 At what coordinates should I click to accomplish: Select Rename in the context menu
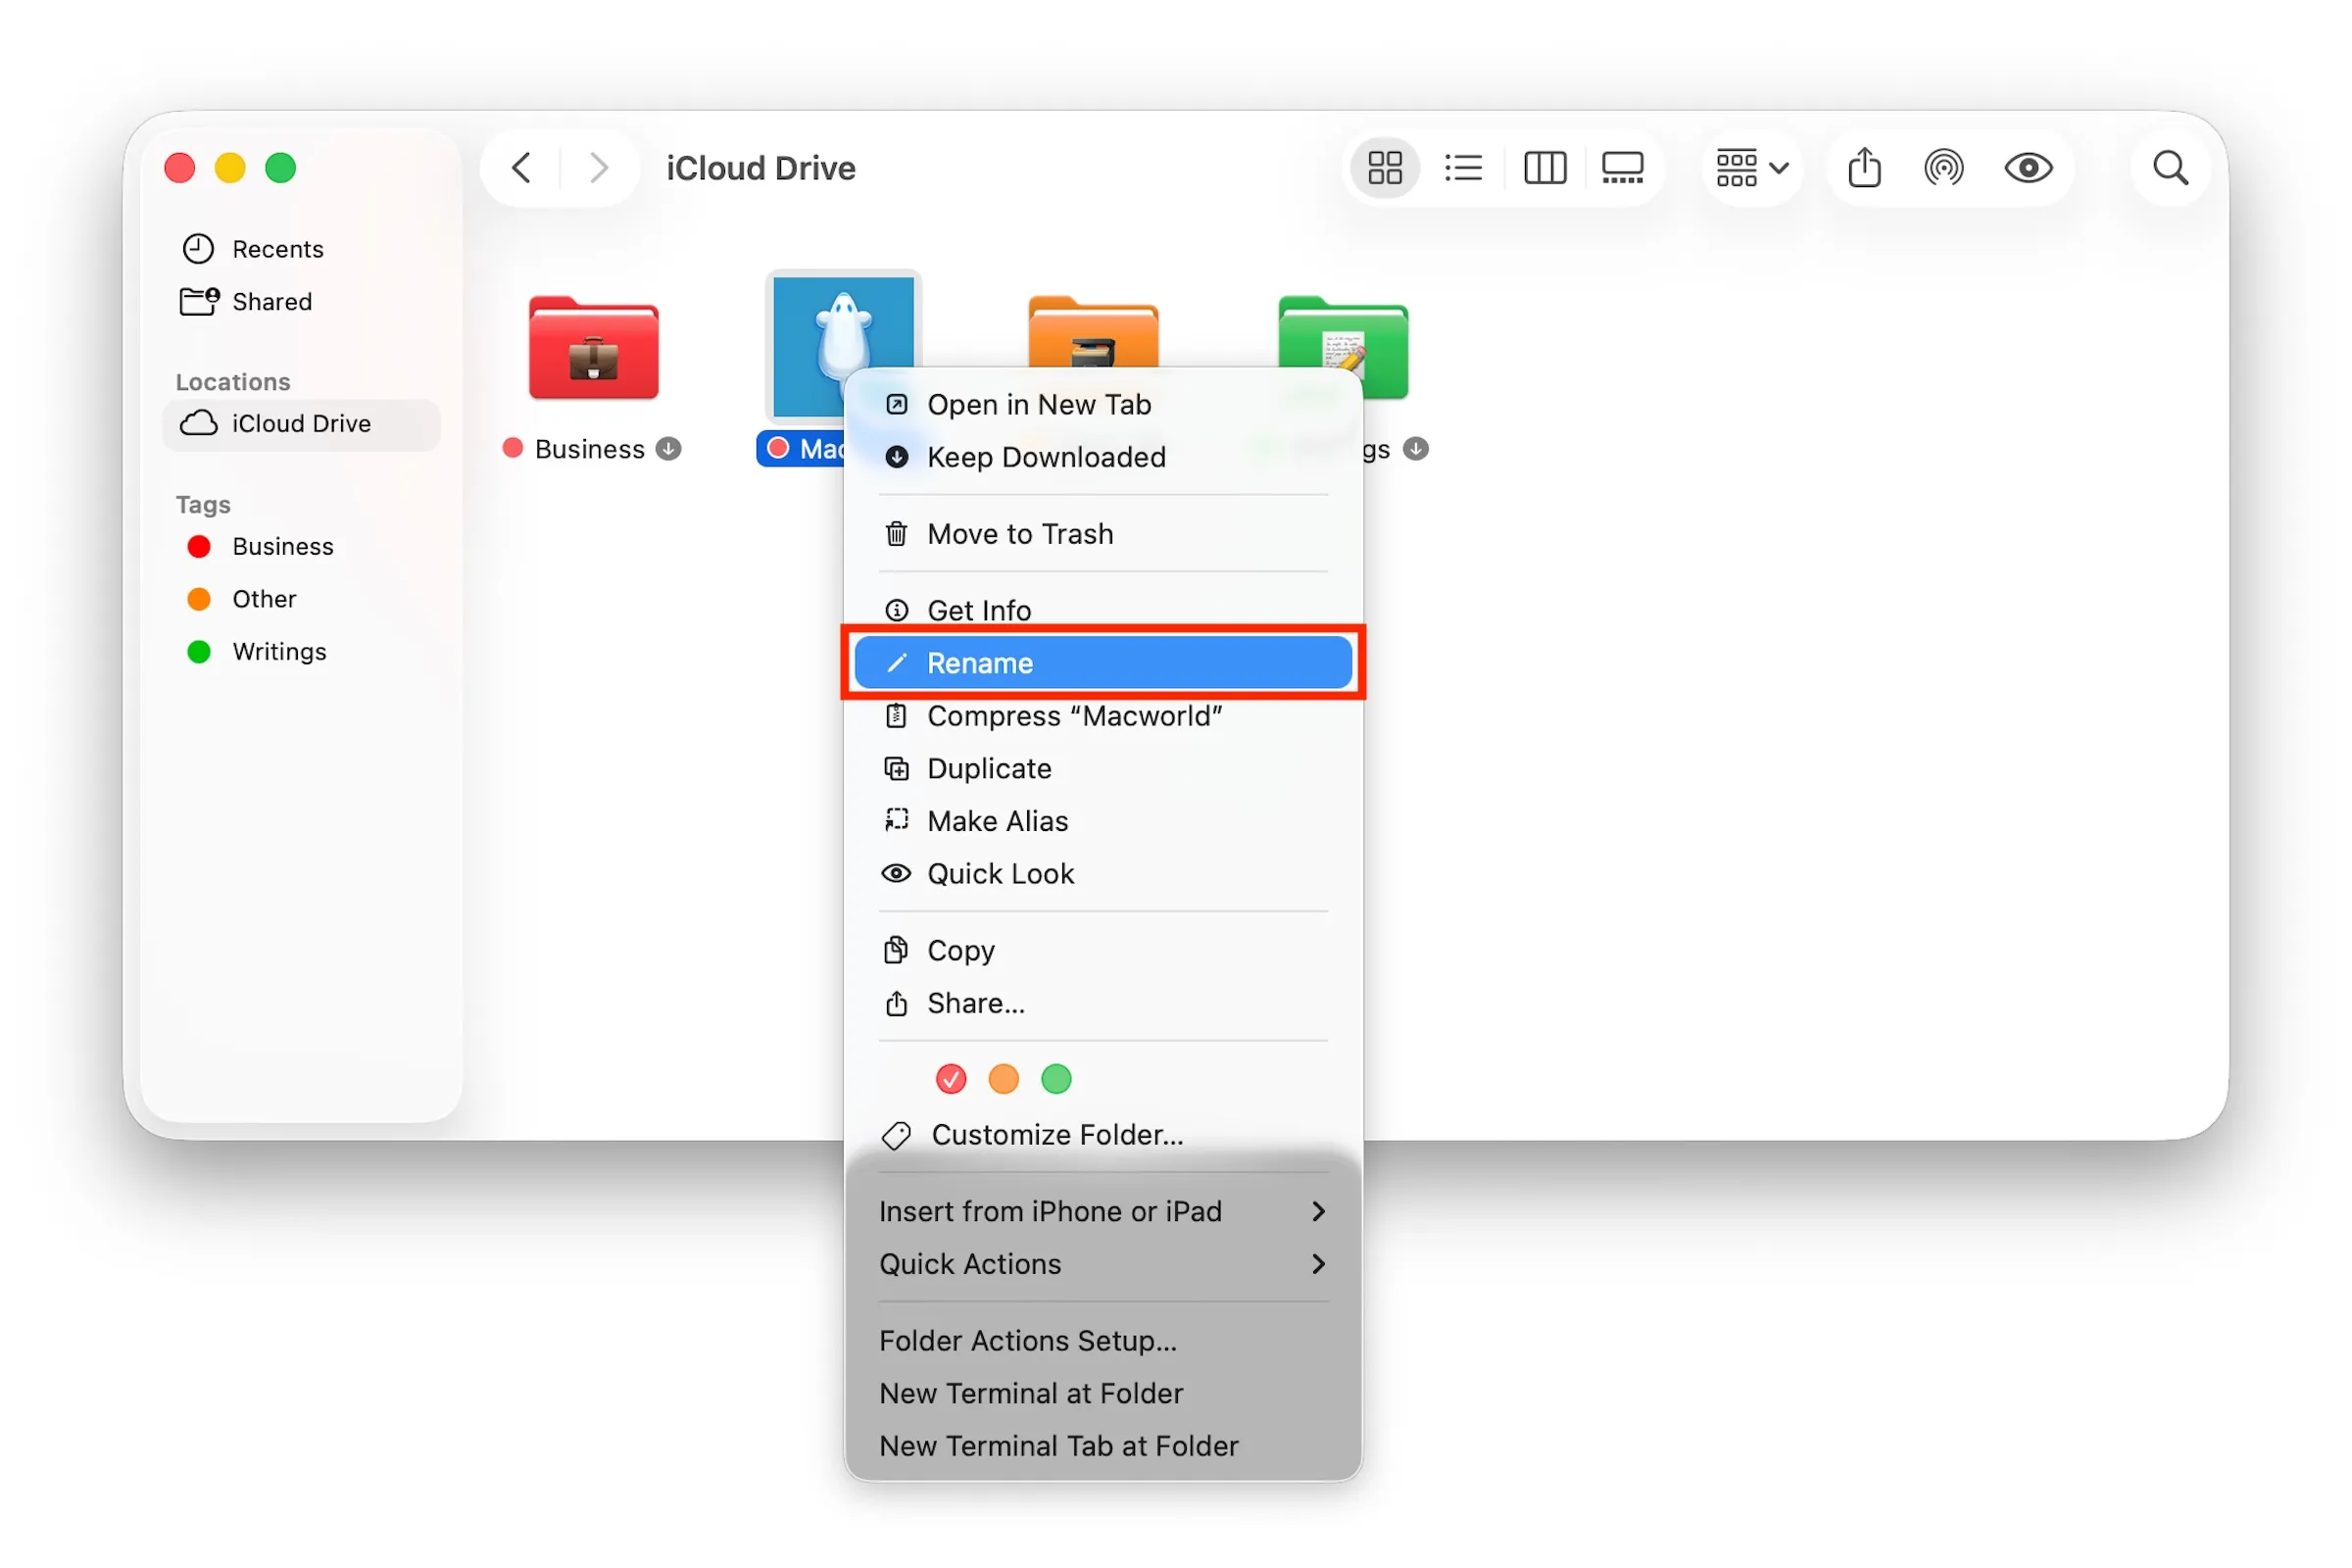click(x=1103, y=663)
